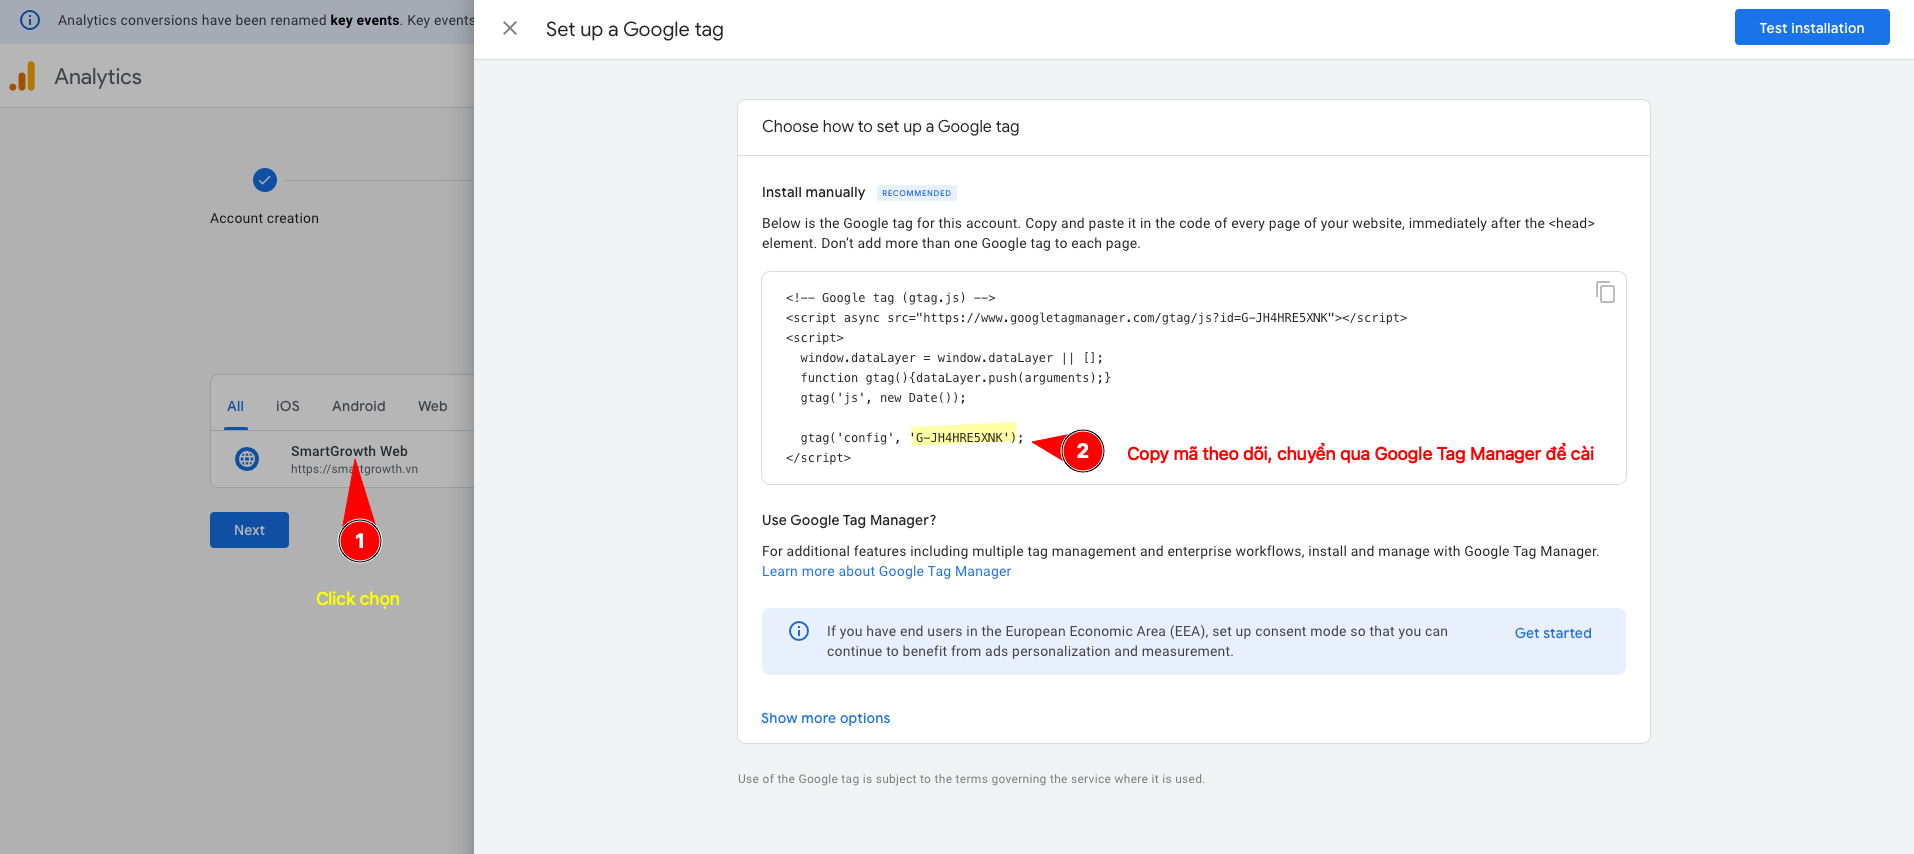Image resolution: width=1914 pixels, height=854 pixels.
Task: Click the gtag.js script source URL line
Action: (1095, 318)
